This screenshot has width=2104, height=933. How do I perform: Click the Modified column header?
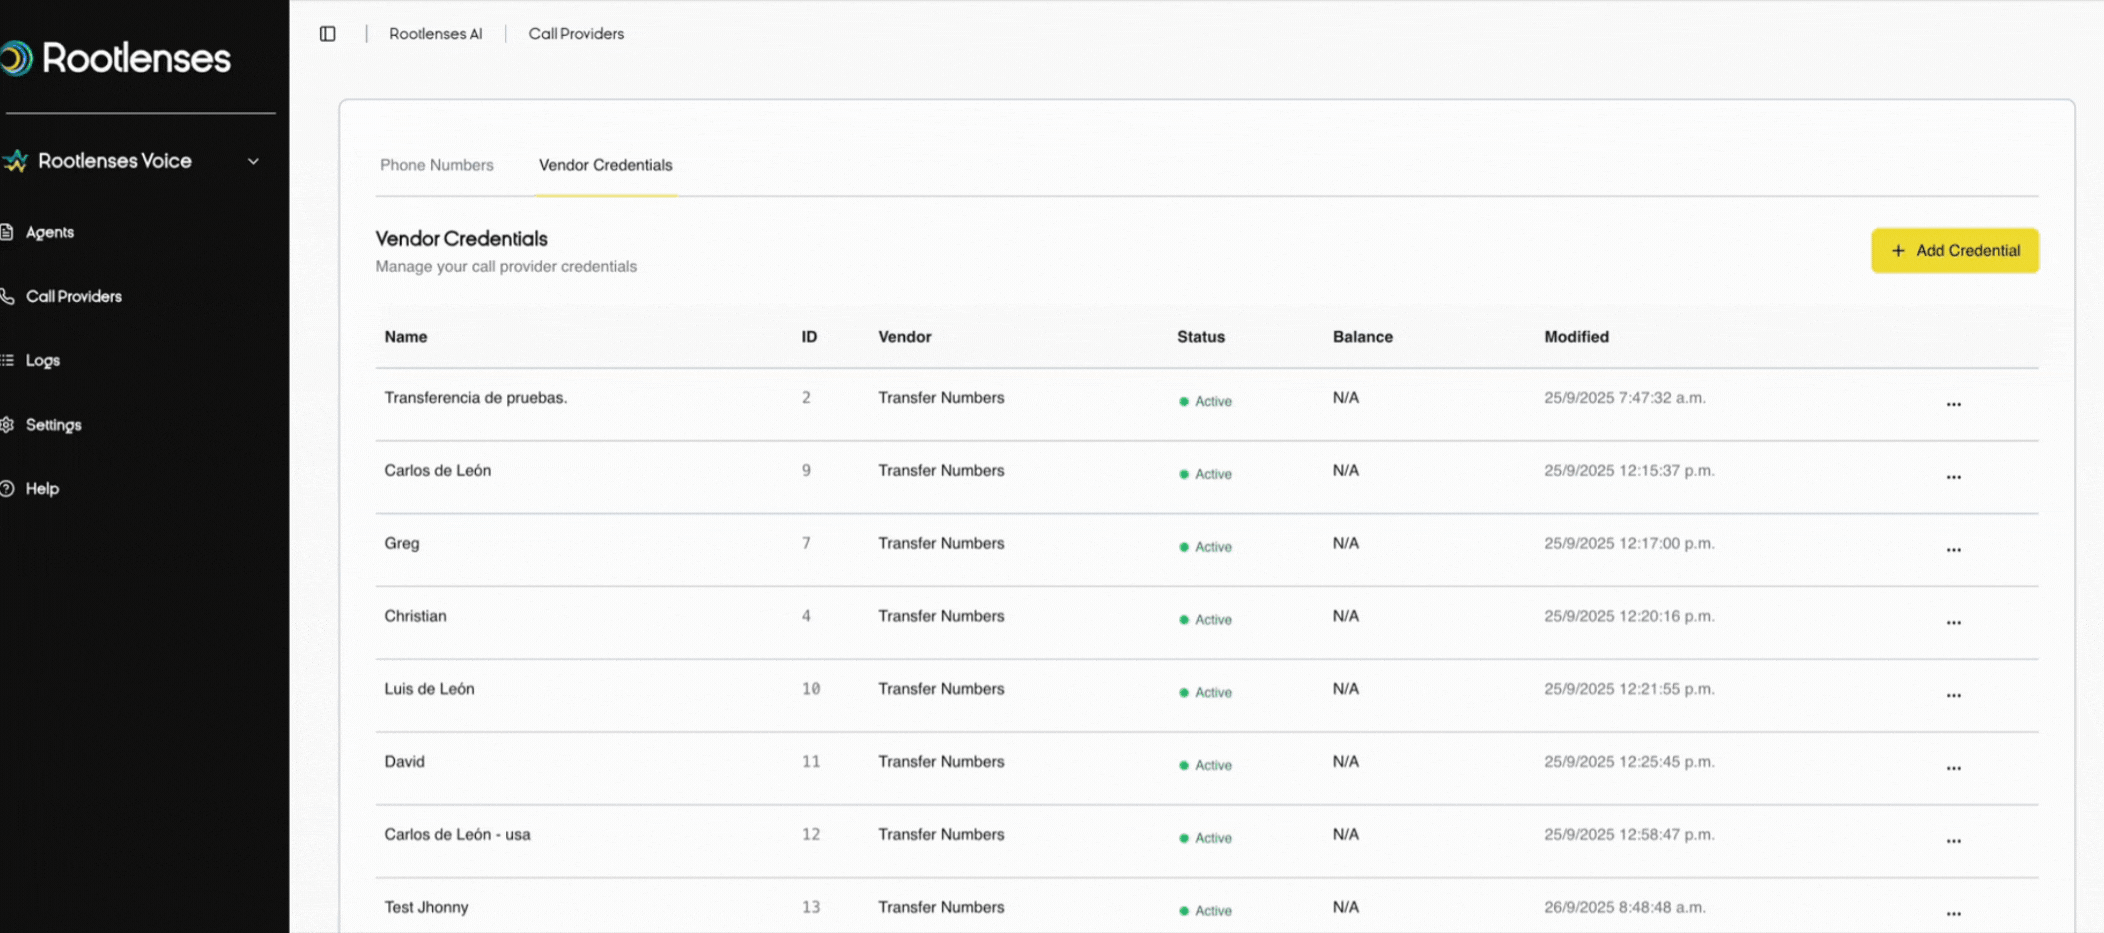pyautogui.click(x=1576, y=337)
